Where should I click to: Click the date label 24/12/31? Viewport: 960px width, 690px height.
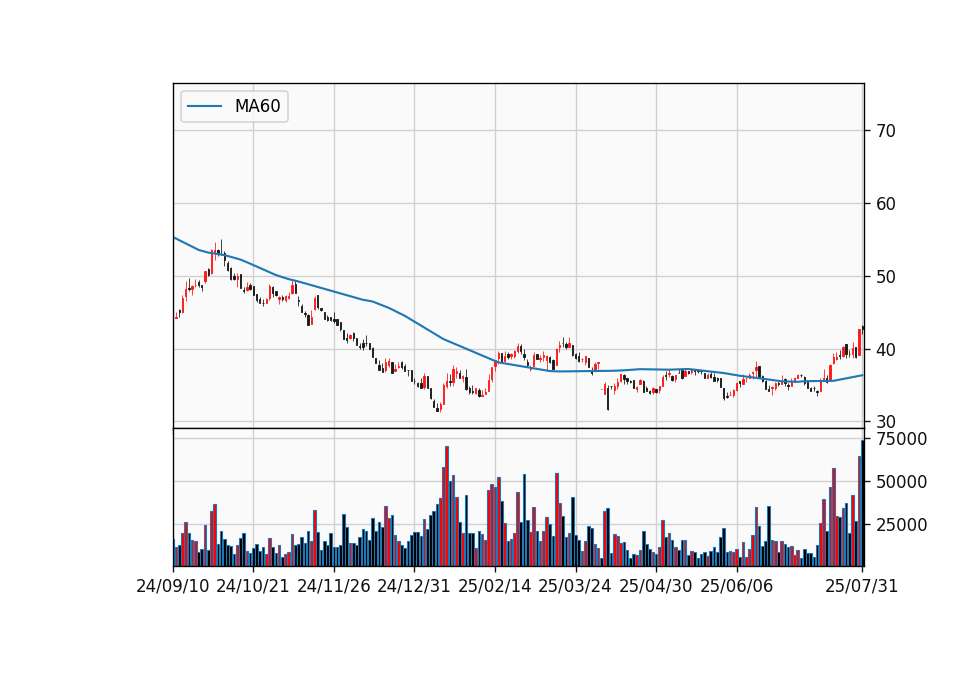414,586
